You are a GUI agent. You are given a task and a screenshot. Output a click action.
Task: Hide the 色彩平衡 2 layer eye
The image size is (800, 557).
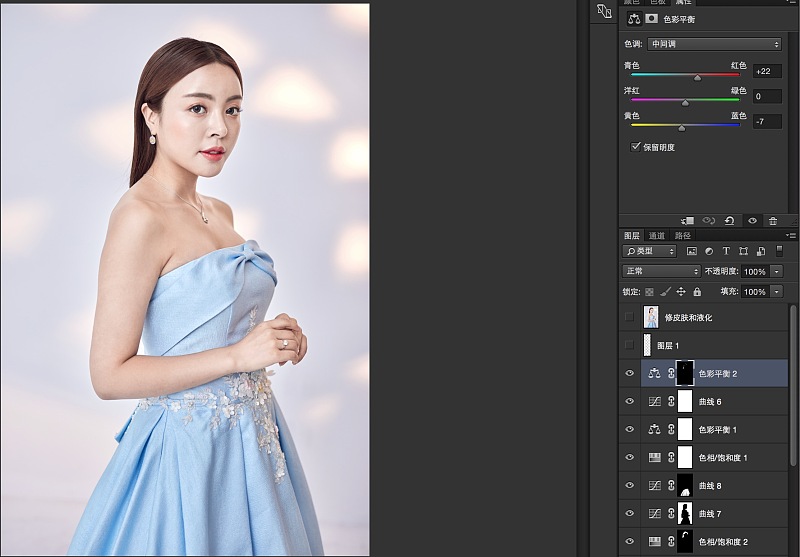coord(630,373)
